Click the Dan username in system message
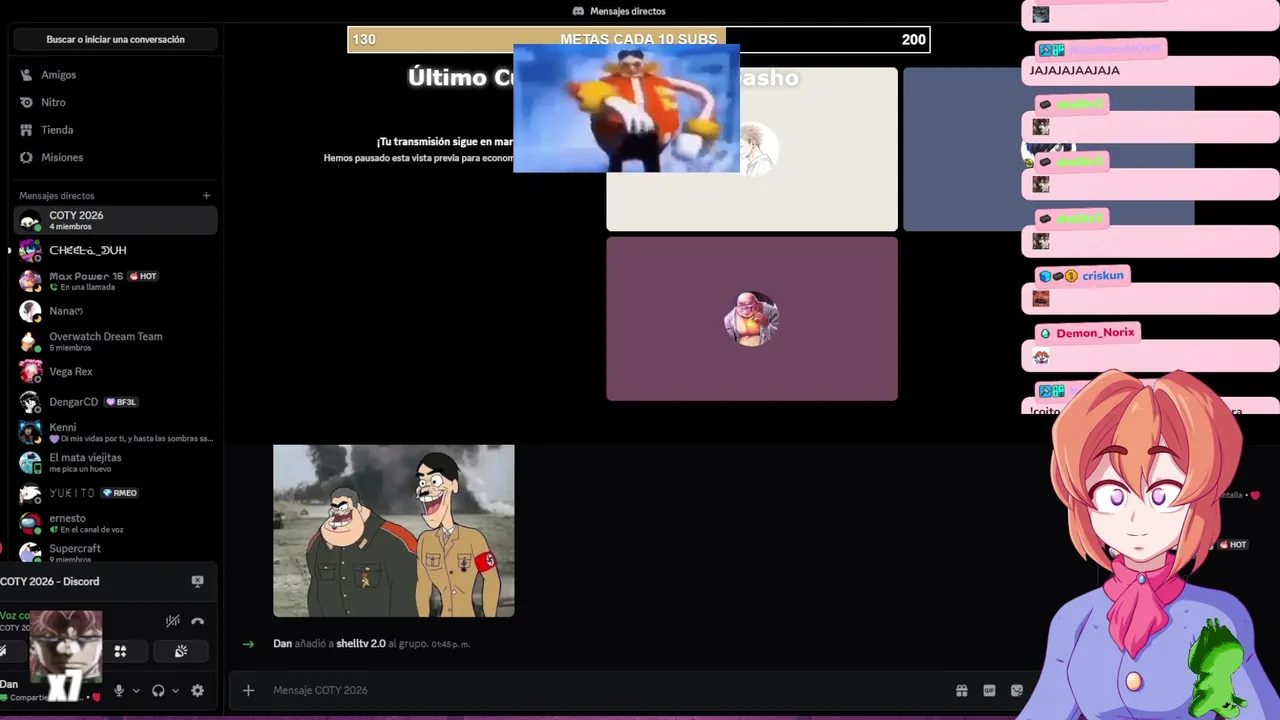Viewport: 1280px width, 720px height. point(282,644)
